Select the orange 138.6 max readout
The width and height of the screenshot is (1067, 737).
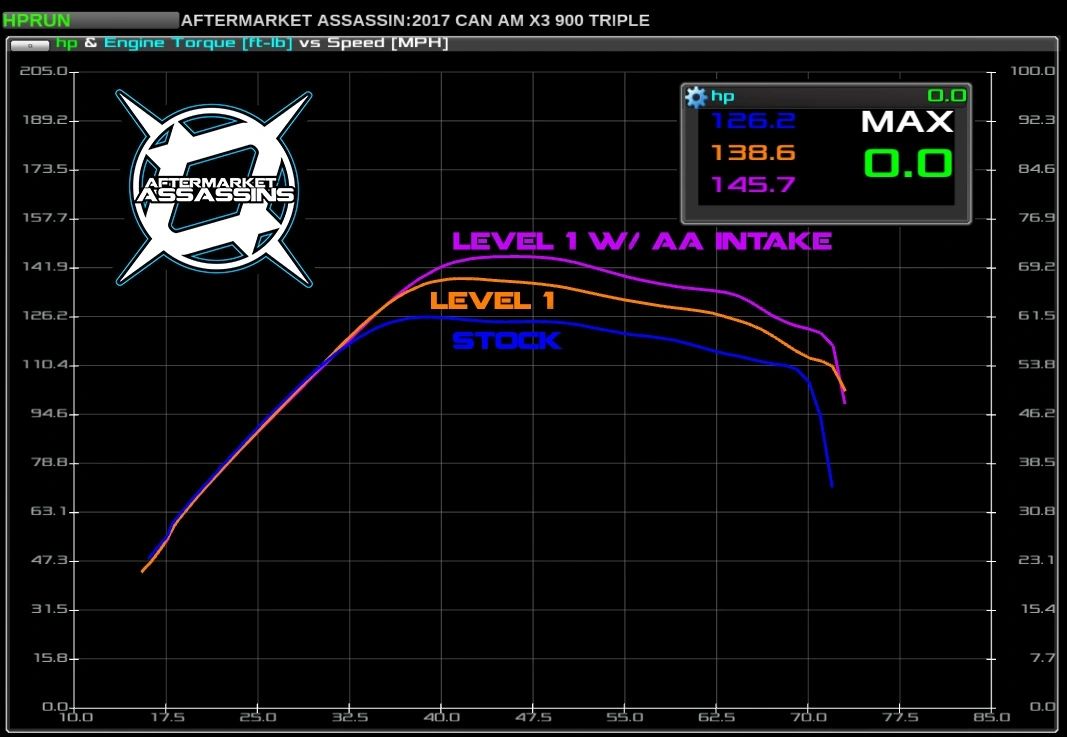[x=753, y=152]
